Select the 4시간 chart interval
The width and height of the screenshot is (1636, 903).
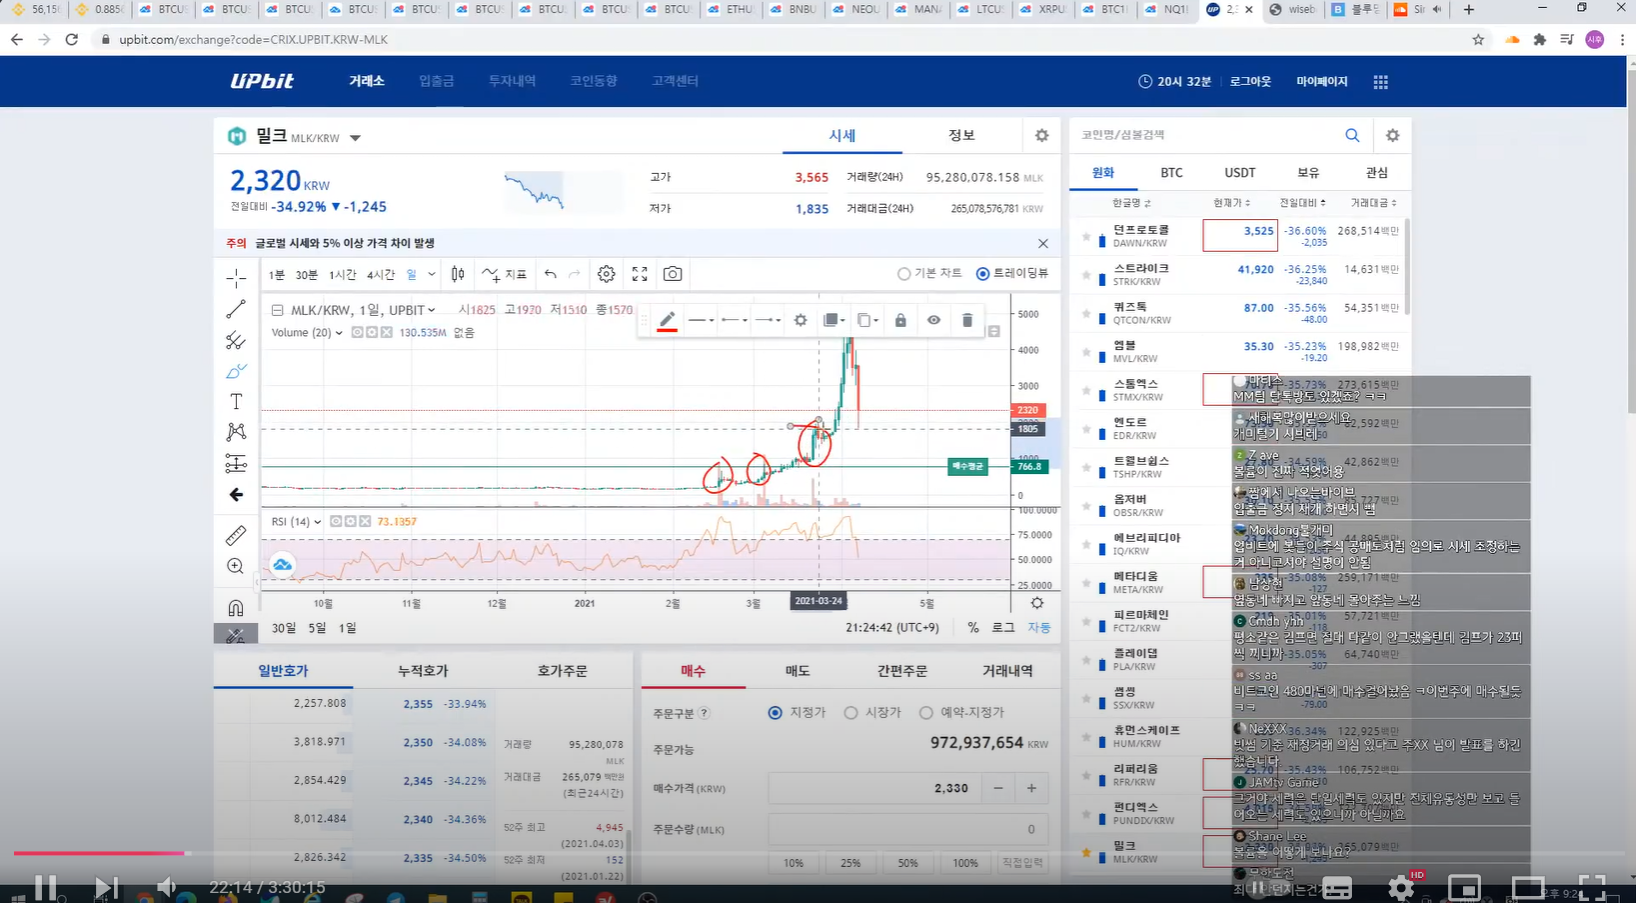click(x=380, y=275)
